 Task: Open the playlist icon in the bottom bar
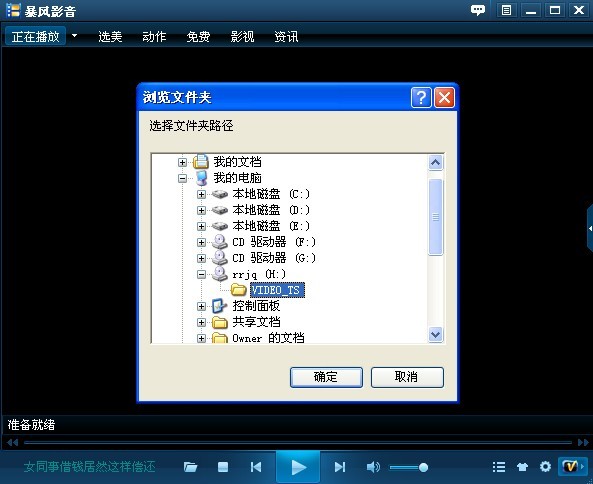point(499,467)
